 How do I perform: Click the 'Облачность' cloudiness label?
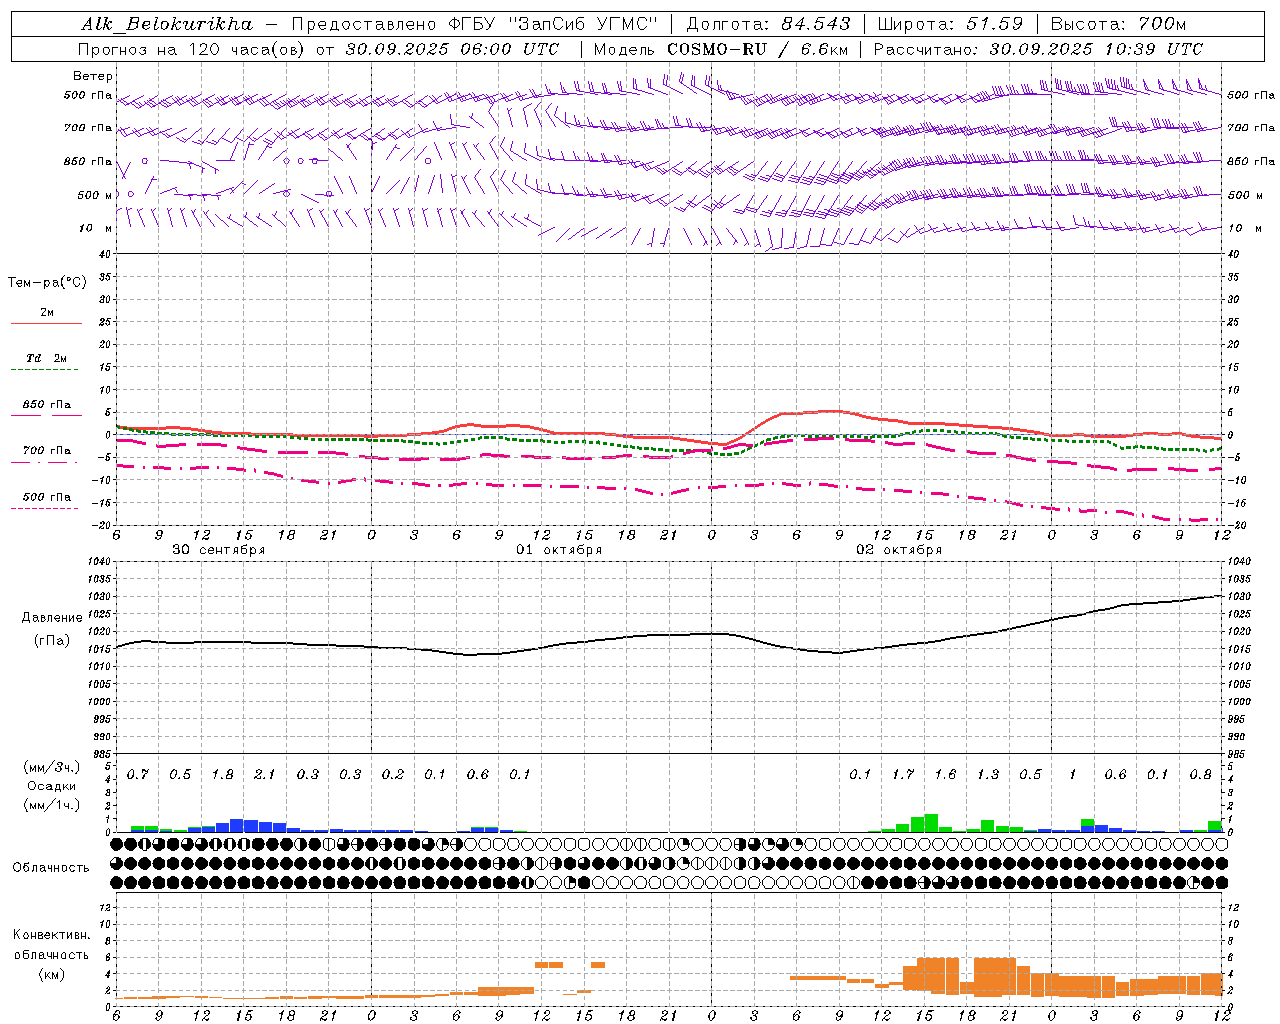tap(51, 868)
